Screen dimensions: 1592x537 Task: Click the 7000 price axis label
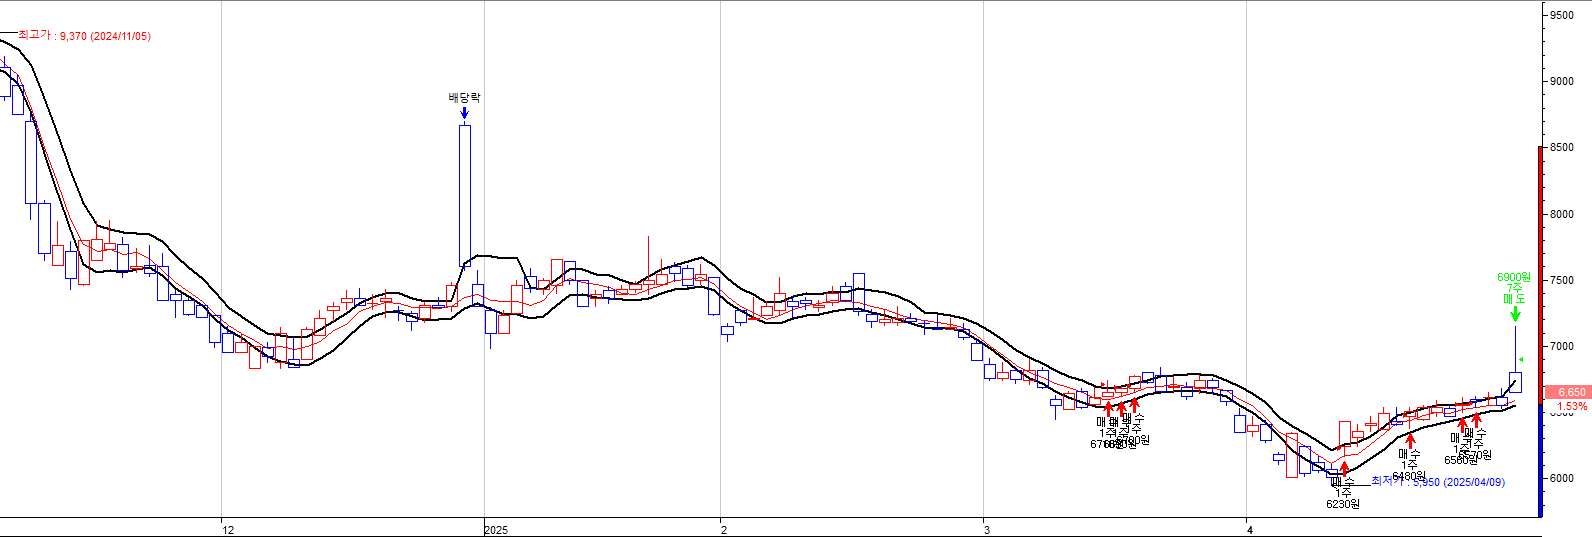(x=1562, y=346)
